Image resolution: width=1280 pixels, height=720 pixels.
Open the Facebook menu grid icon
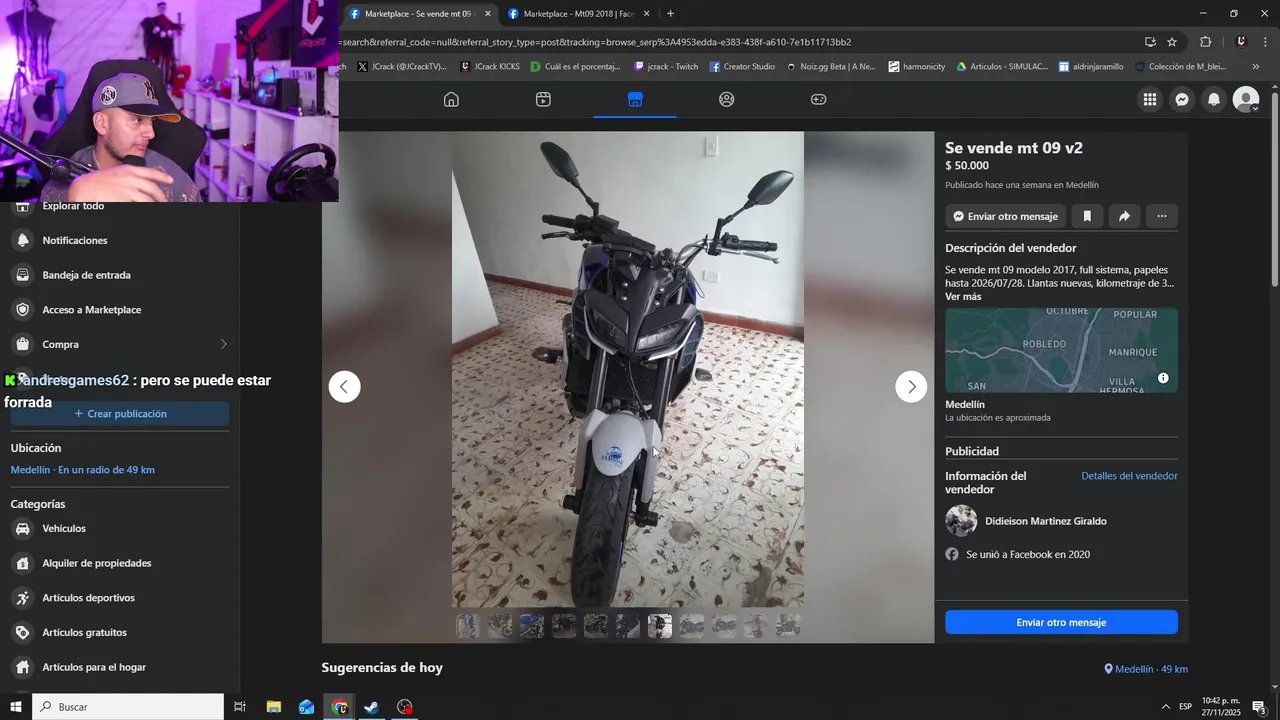coord(1150,99)
